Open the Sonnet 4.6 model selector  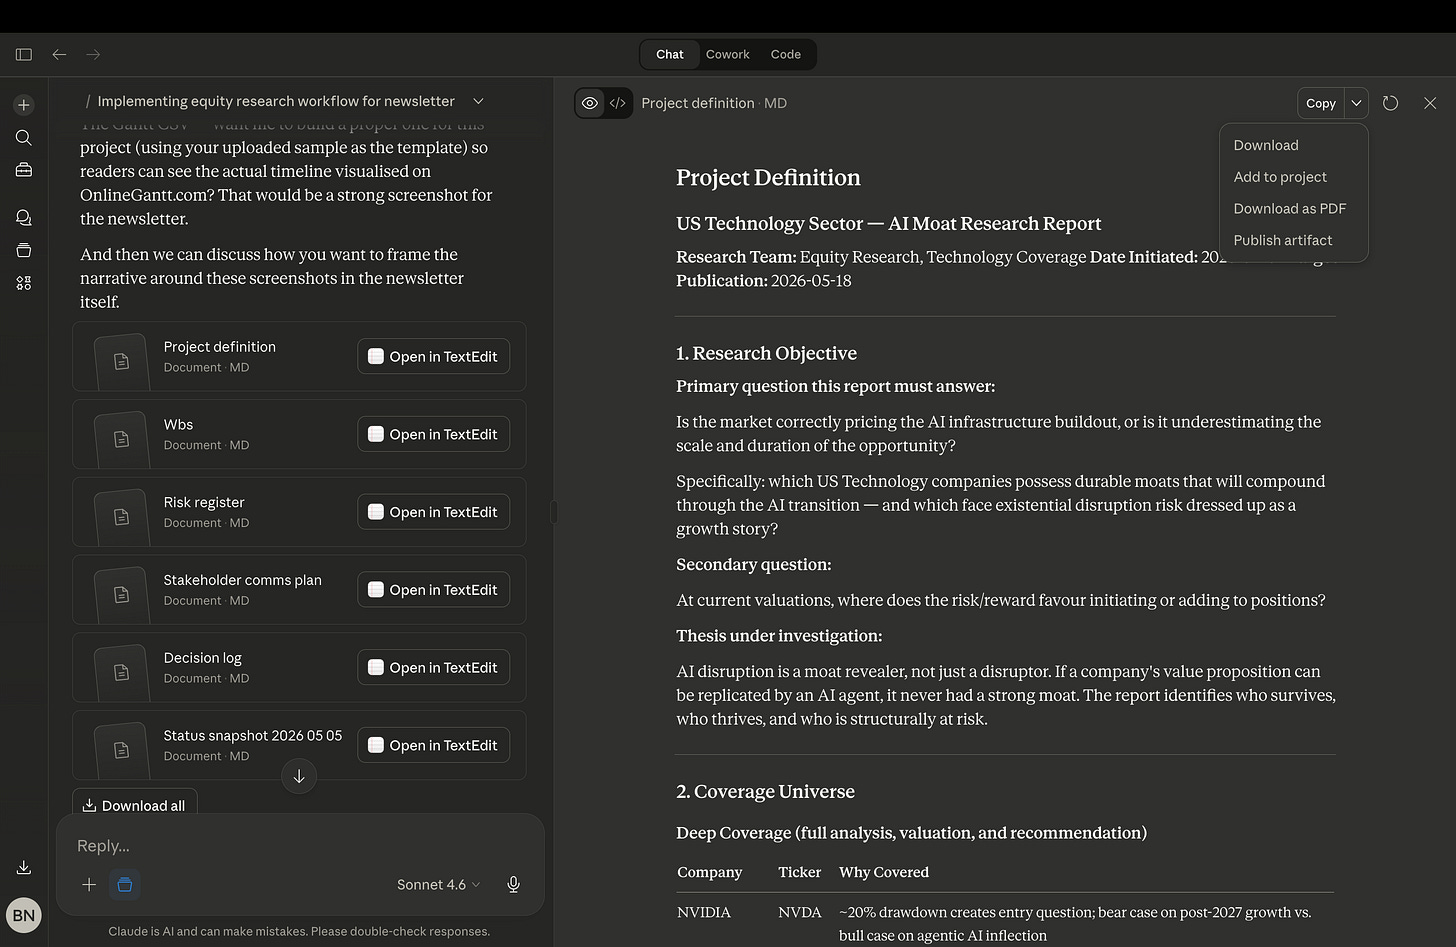[x=438, y=884]
